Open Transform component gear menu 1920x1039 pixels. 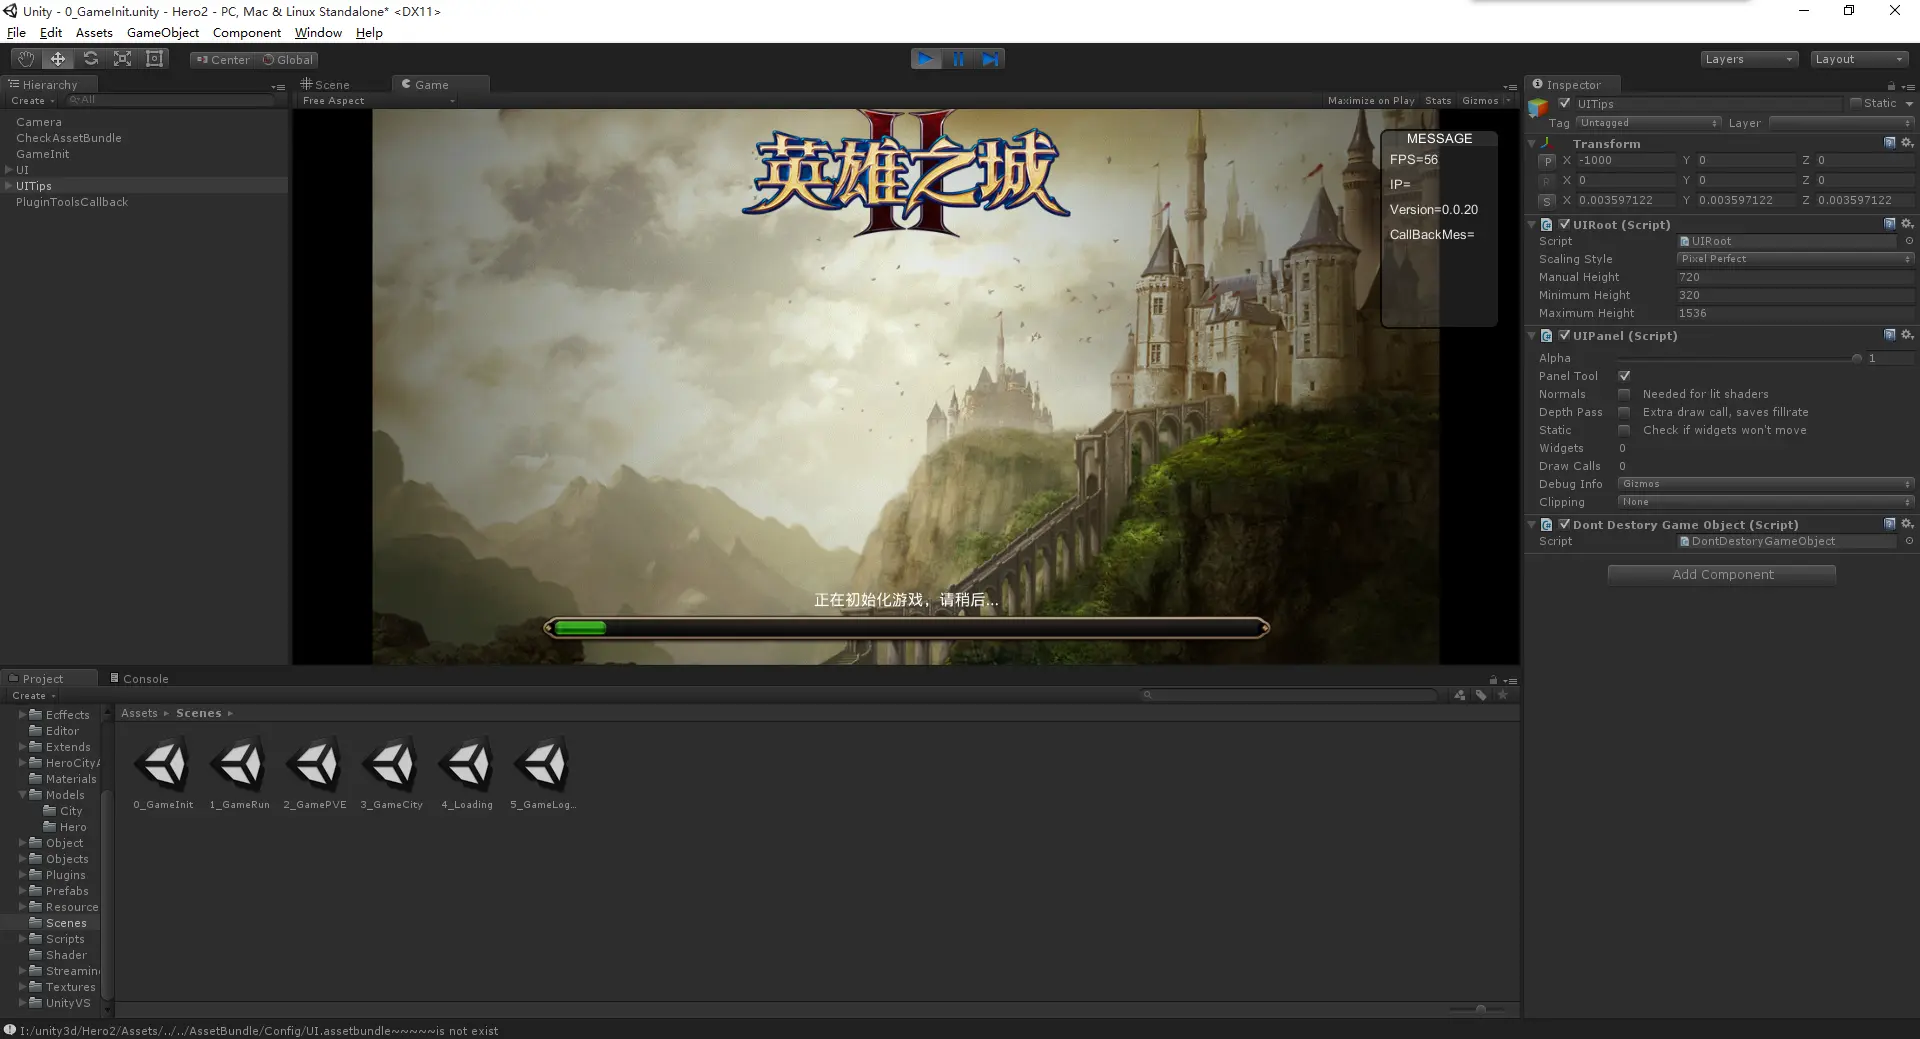(x=1907, y=143)
